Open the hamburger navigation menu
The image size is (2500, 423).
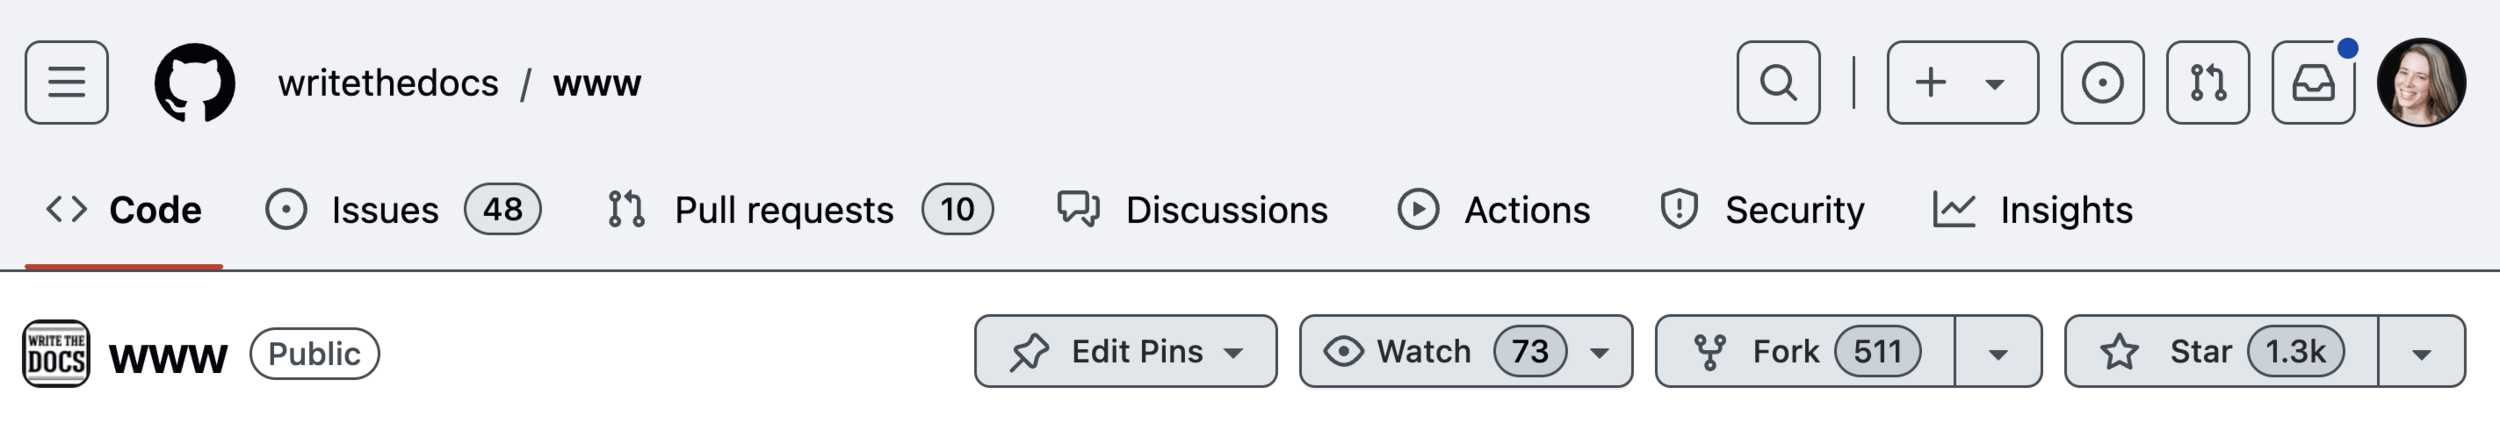(x=67, y=82)
